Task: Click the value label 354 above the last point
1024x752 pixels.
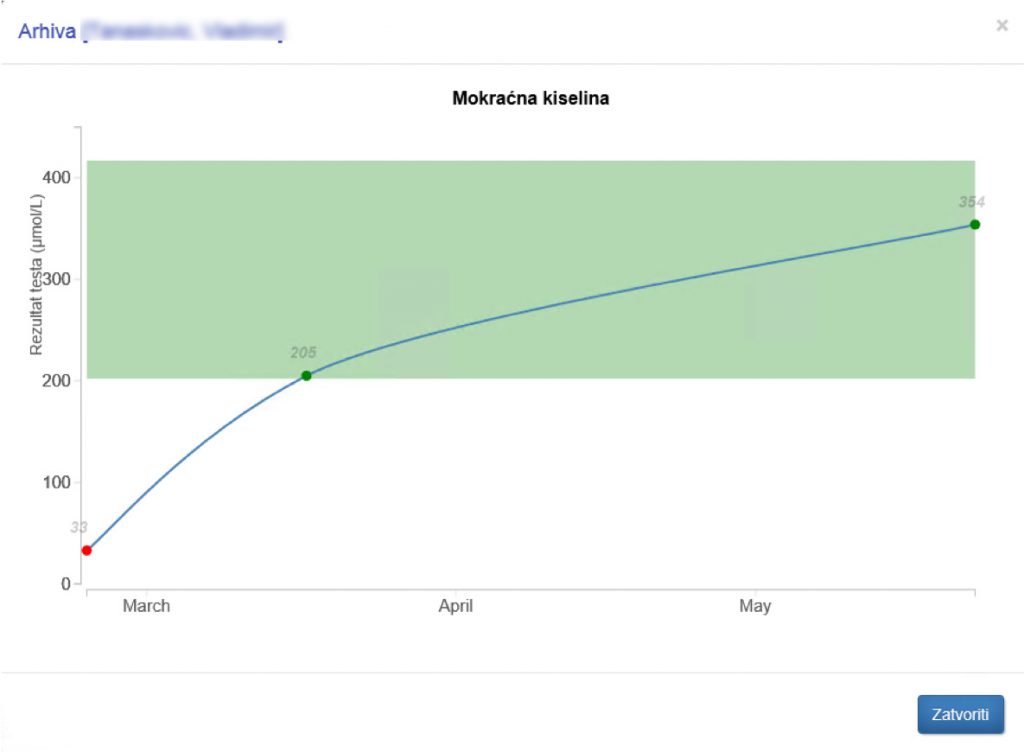Action: 971,202
